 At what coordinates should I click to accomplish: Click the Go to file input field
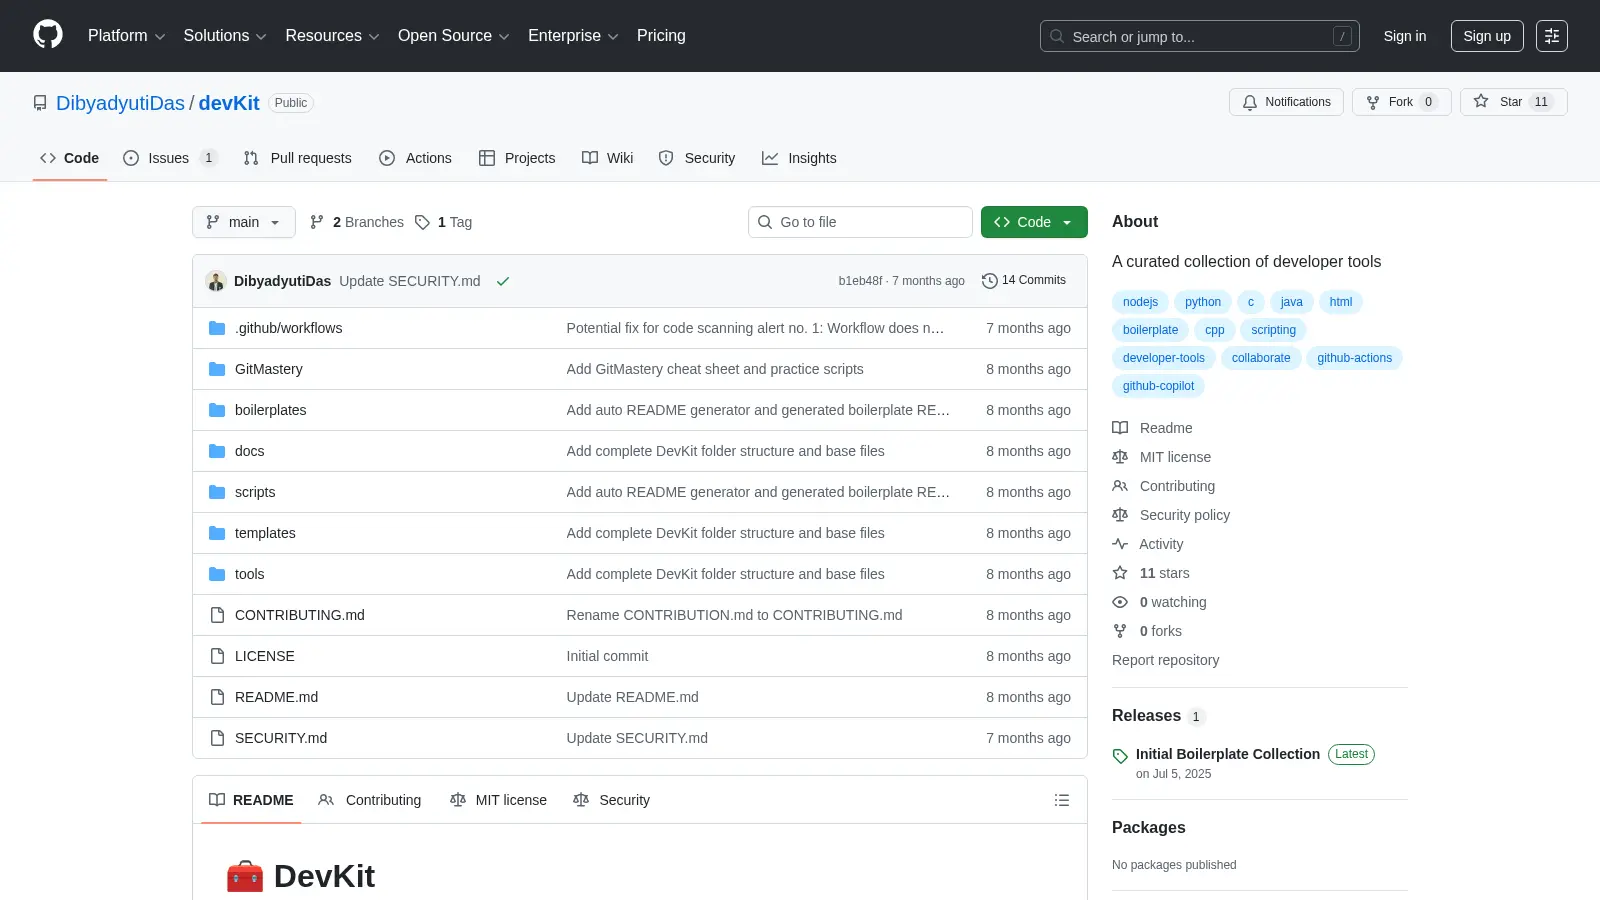click(860, 222)
